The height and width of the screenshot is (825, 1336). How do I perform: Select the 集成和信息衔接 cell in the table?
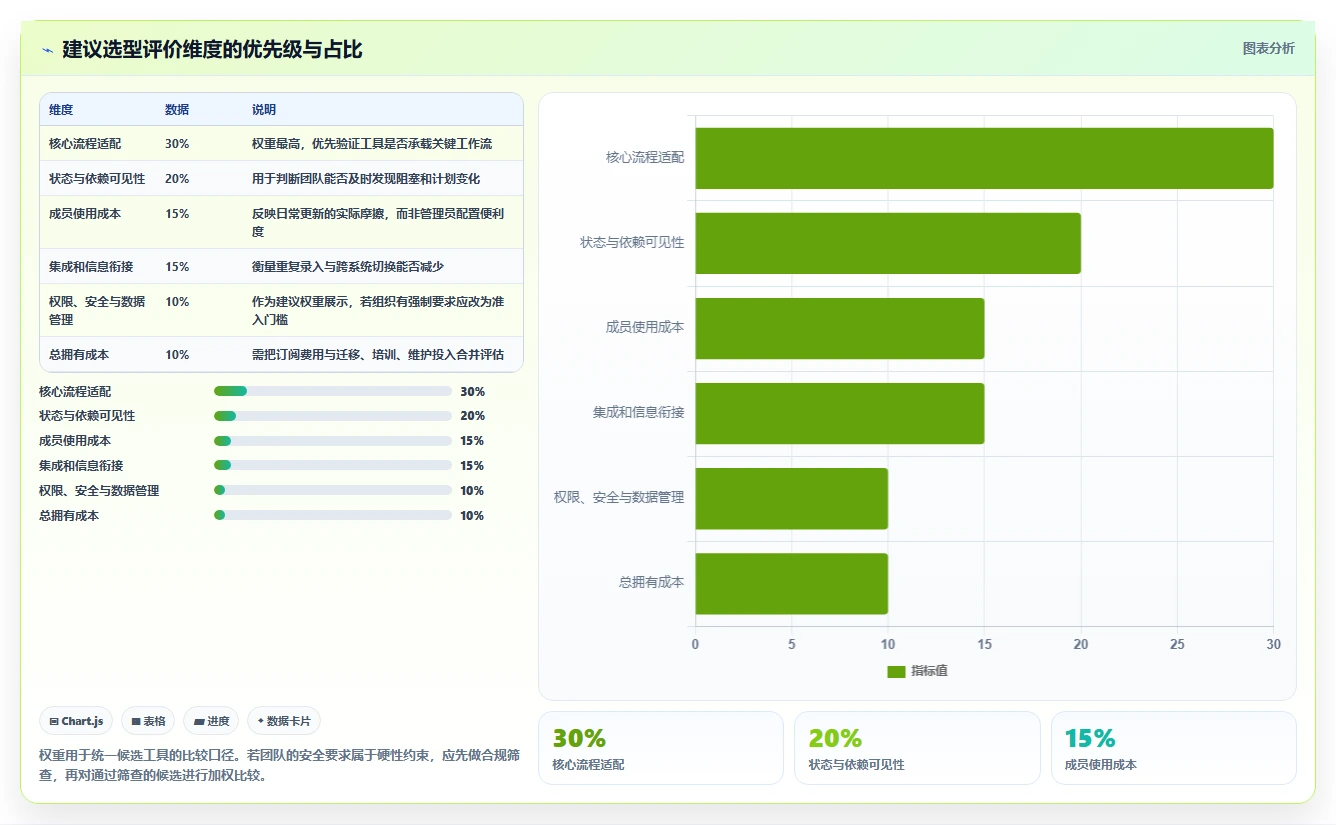[91, 267]
